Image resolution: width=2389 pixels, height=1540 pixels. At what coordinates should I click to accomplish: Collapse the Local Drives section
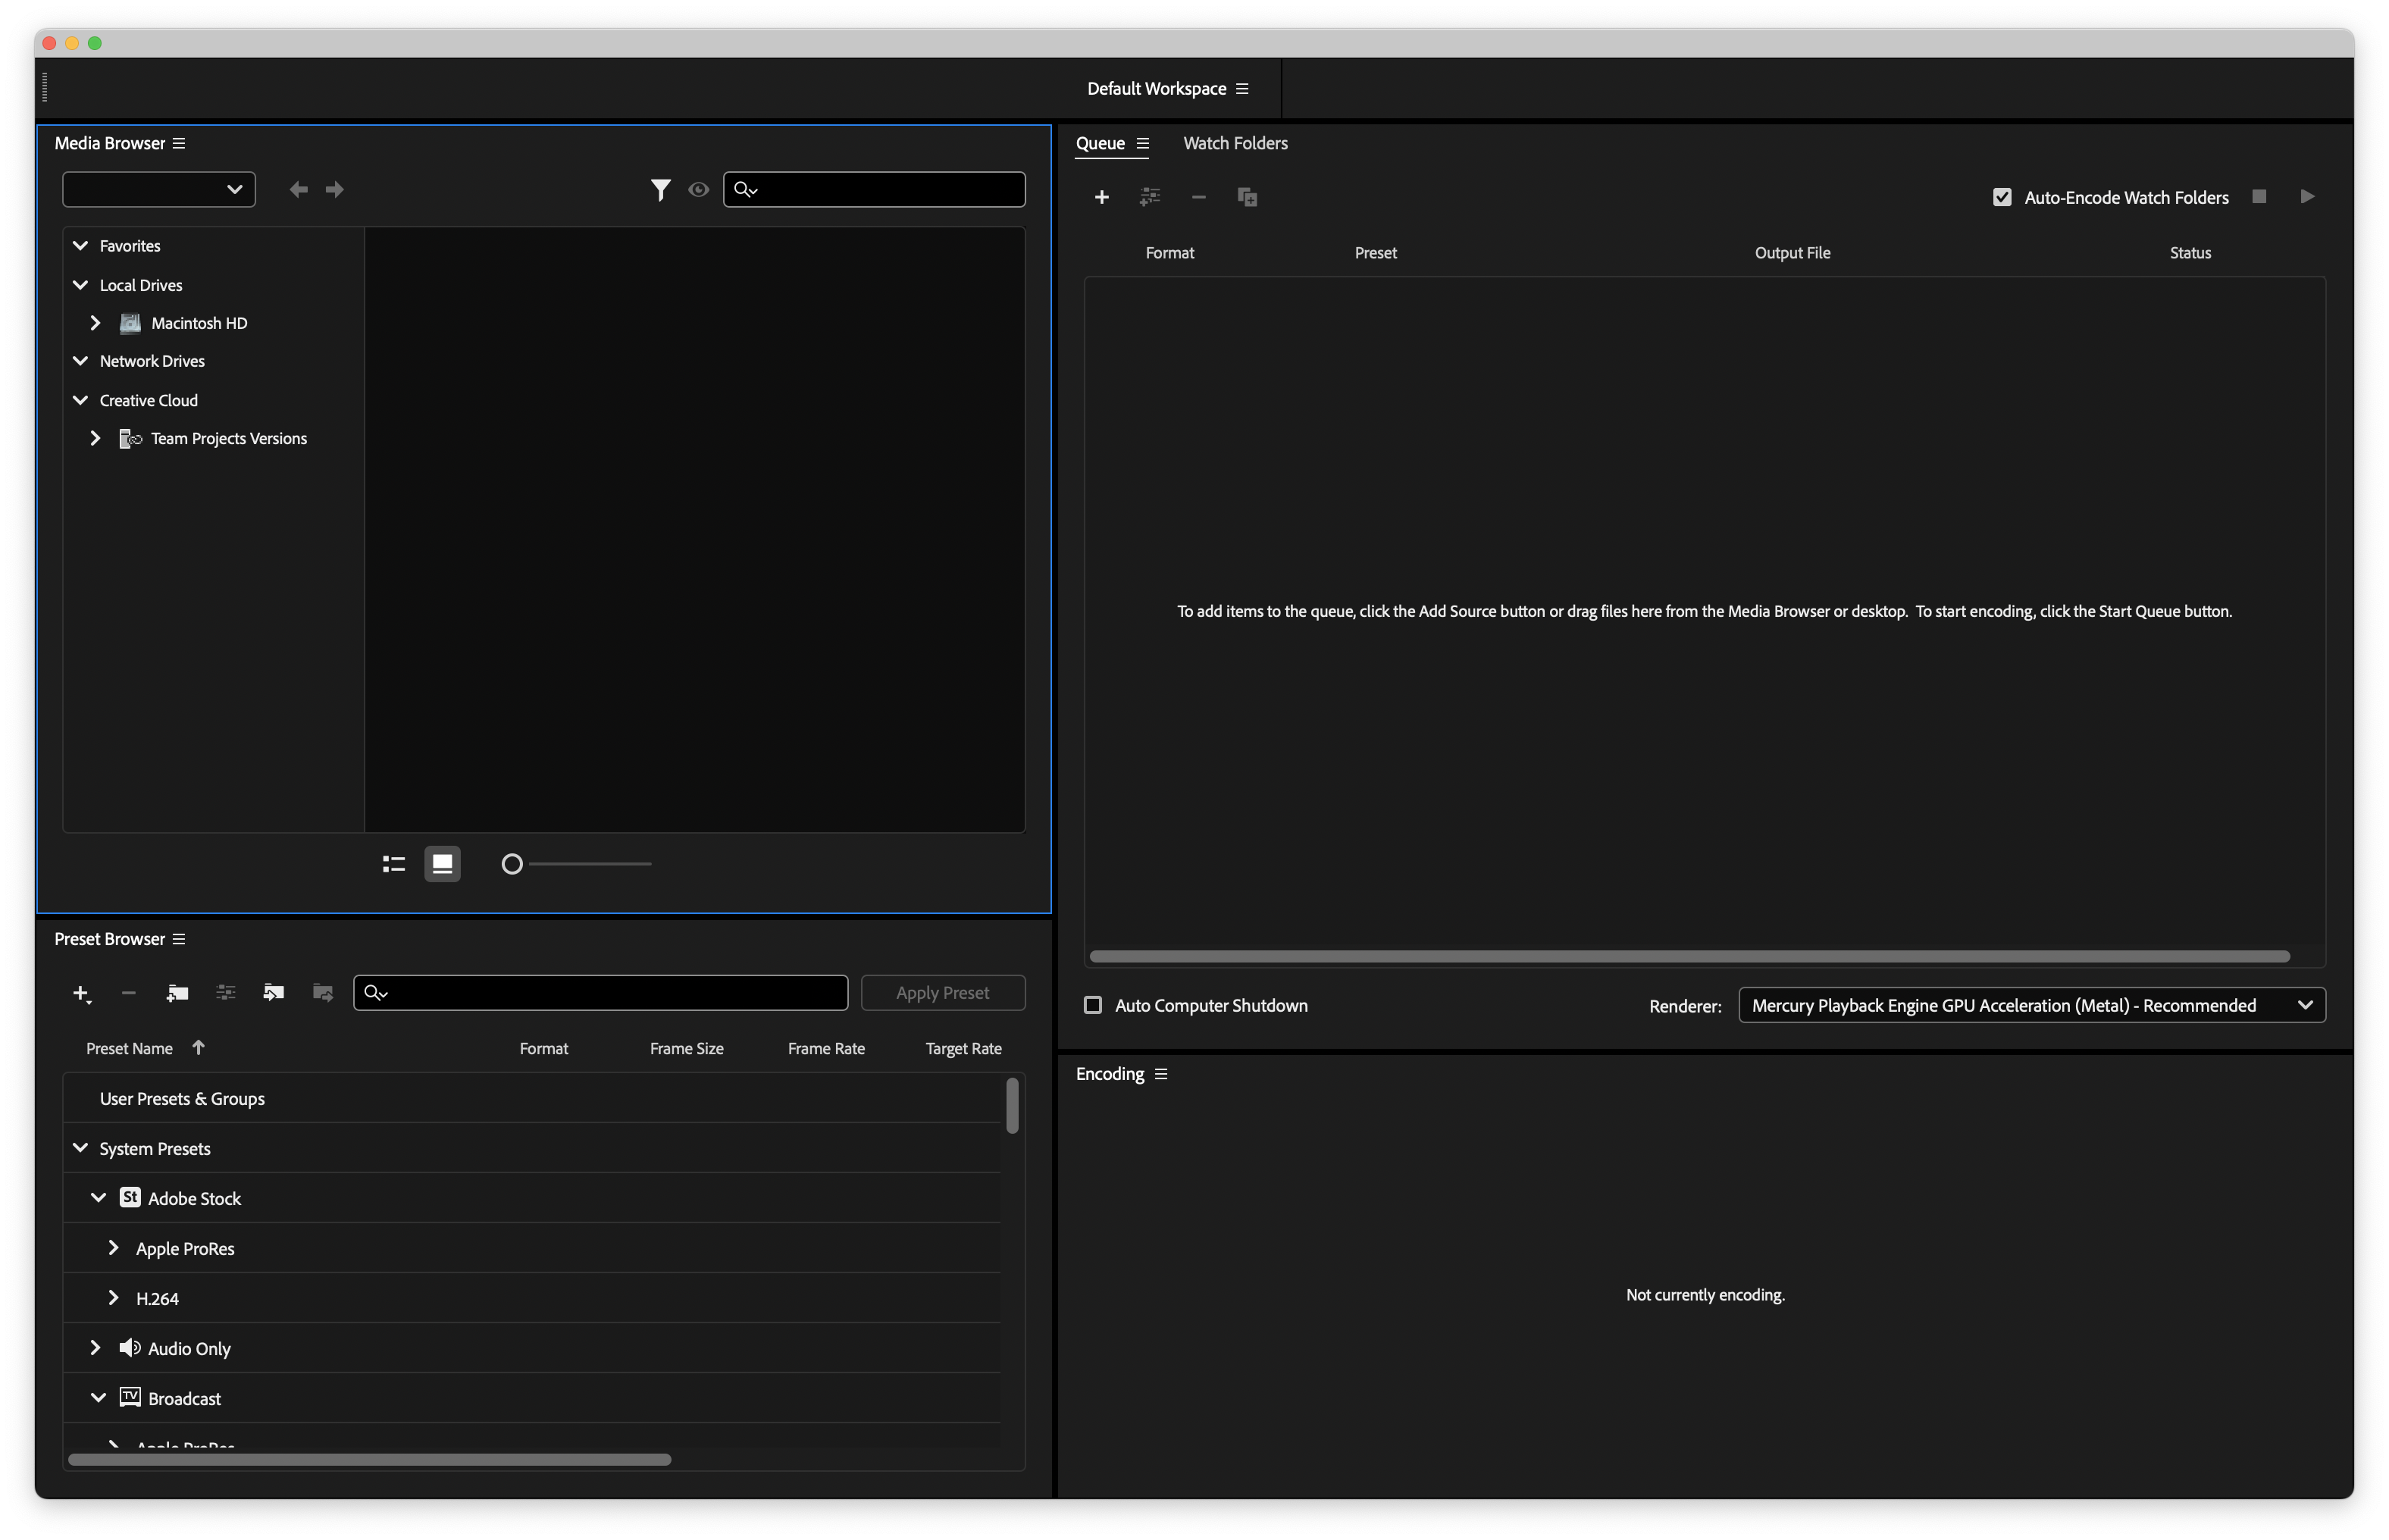click(80, 285)
